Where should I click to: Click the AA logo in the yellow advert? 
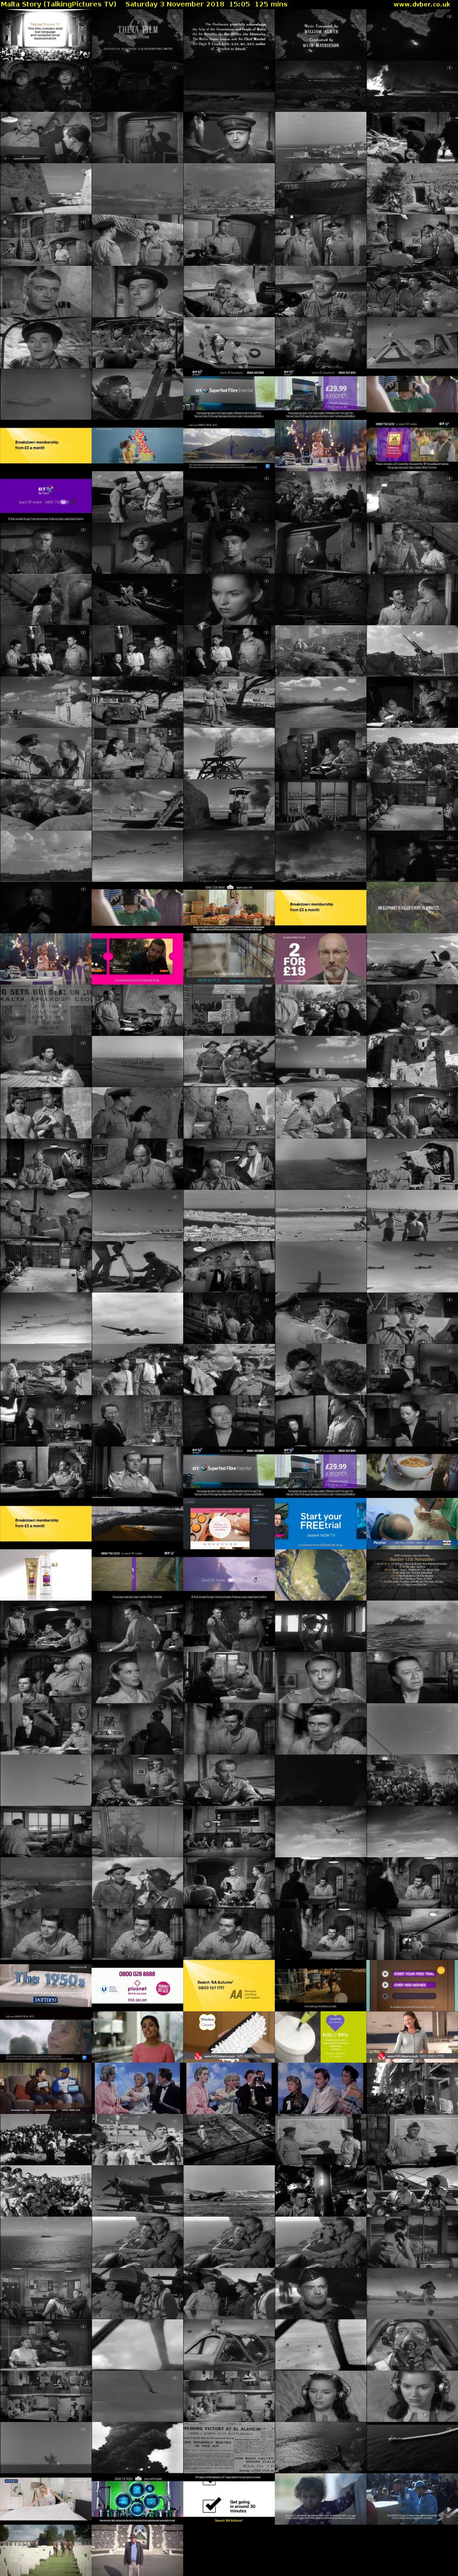pos(235,1994)
